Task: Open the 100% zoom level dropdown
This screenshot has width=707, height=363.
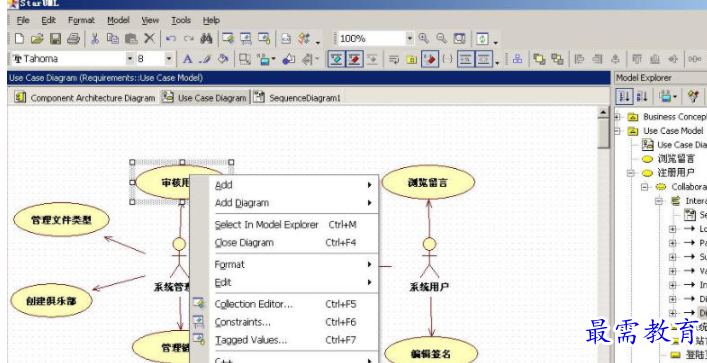Action: 409,39
